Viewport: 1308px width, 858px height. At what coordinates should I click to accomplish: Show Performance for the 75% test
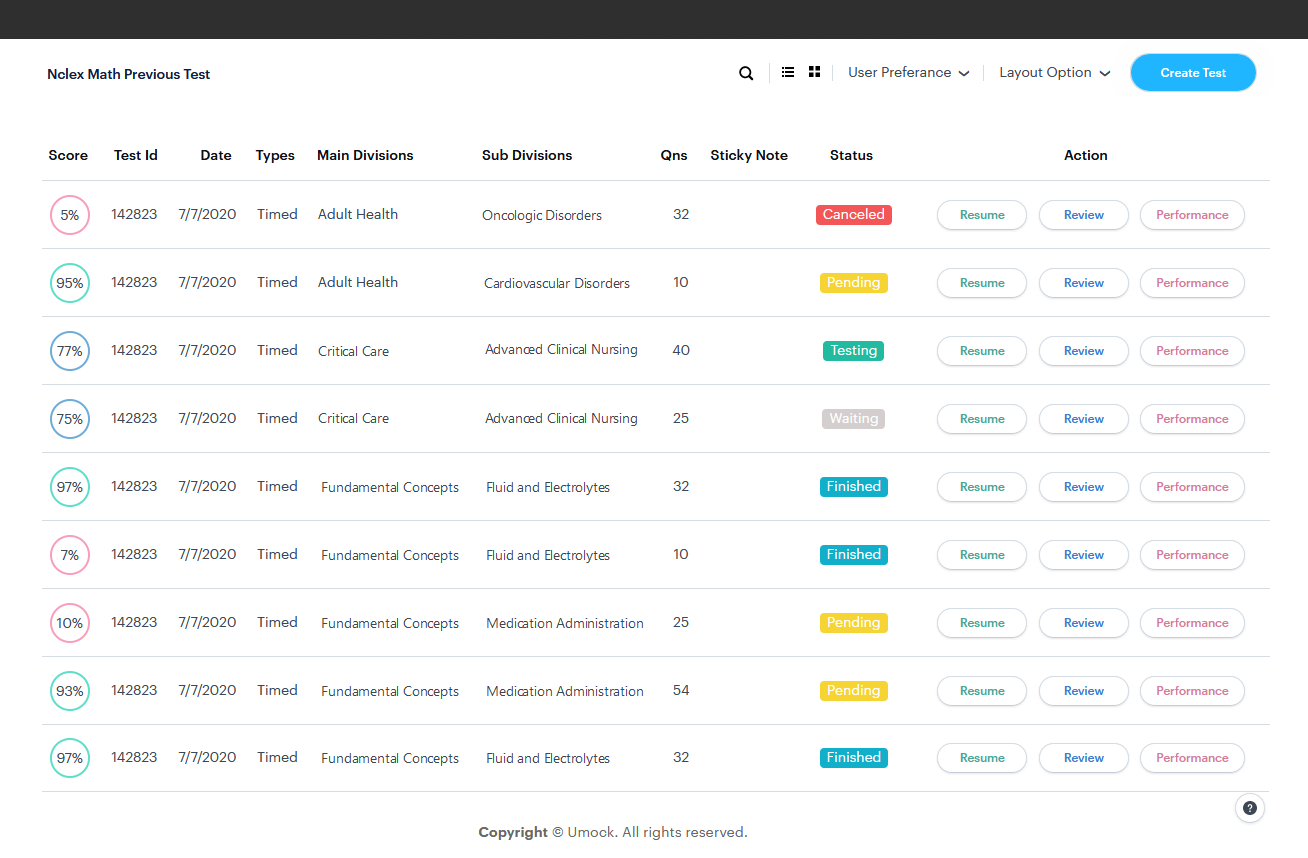(x=1192, y=419)
